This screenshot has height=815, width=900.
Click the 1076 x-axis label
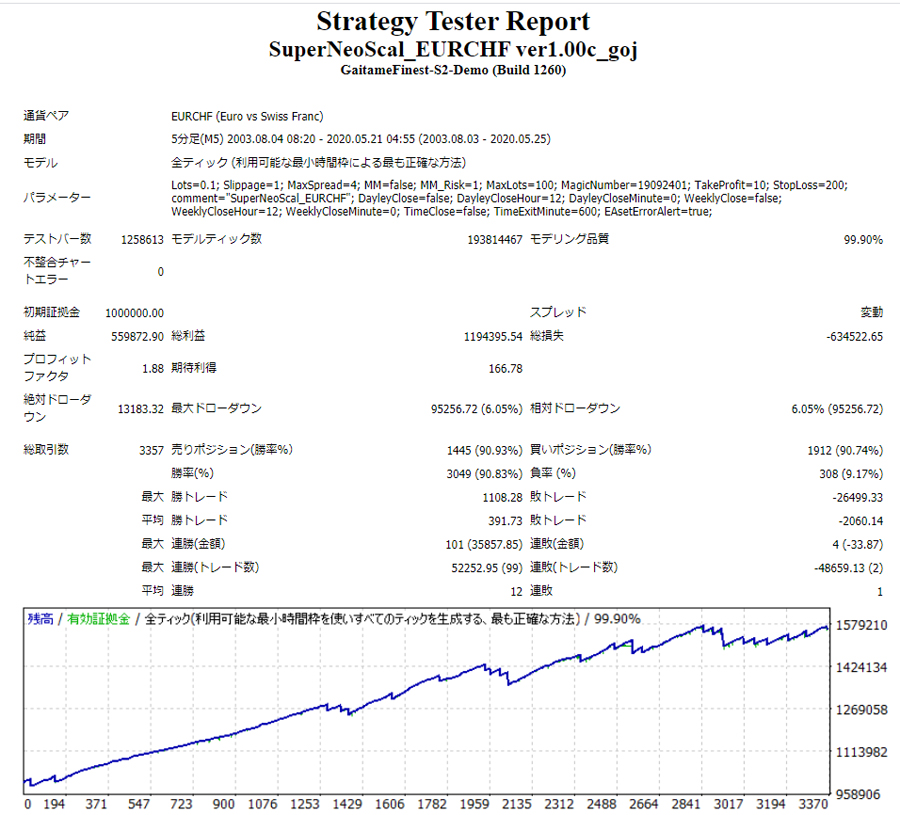[x=262, y=805]
